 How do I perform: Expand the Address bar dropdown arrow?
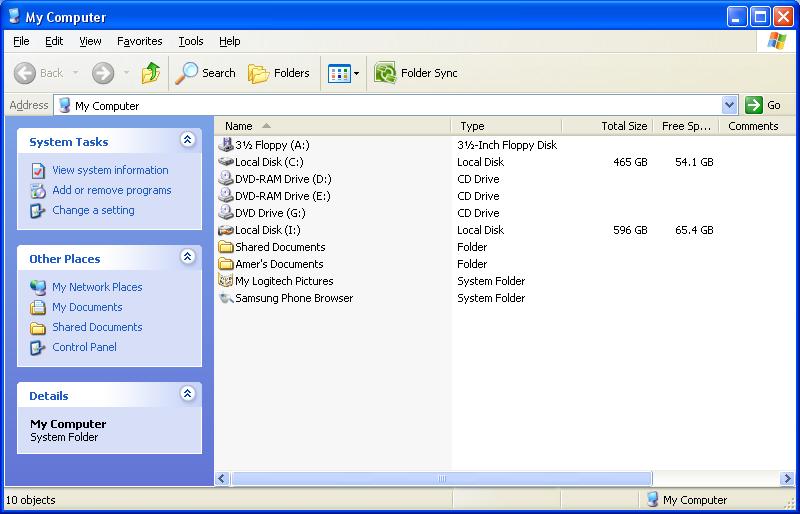729,105
